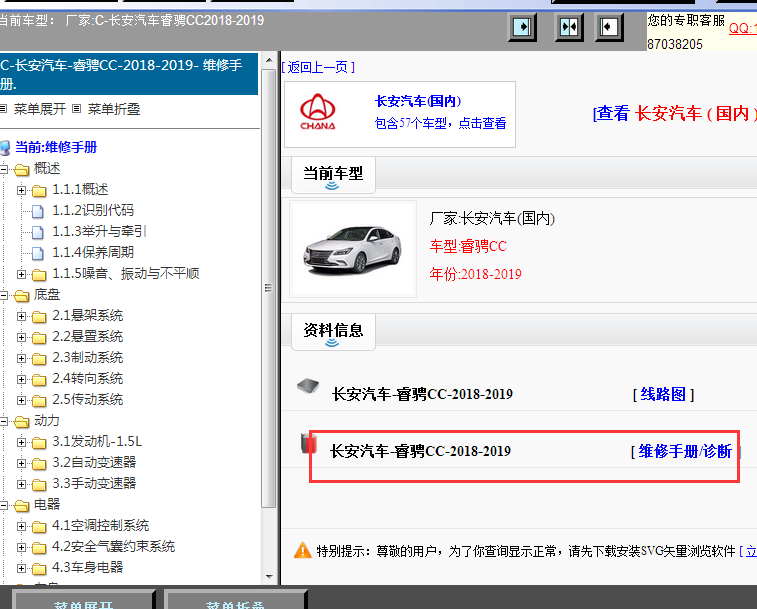Click the 87038205 service number
The width and height of the screenshot is (757, 609).
coord(675,44)
